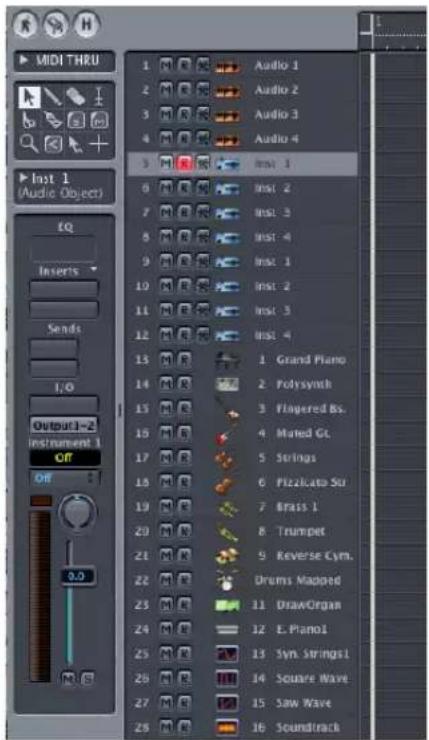Click the Muted Gt. red guitar icon
429x740 pixels.
click(224, 435)
